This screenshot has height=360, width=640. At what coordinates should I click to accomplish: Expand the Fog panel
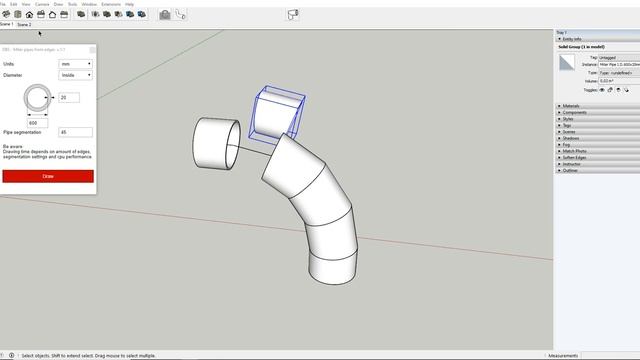[x=598, y=145]
